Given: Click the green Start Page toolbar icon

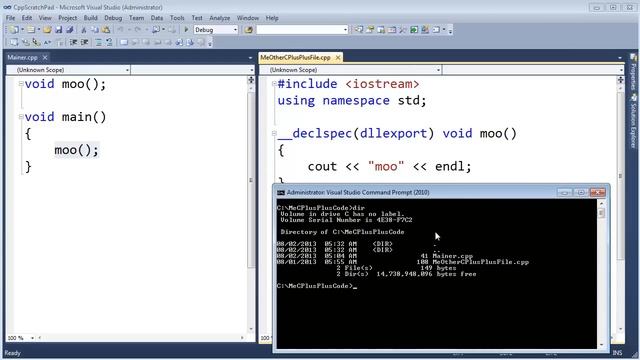Looking at the screenshot, I should click(x=414, y=30).
